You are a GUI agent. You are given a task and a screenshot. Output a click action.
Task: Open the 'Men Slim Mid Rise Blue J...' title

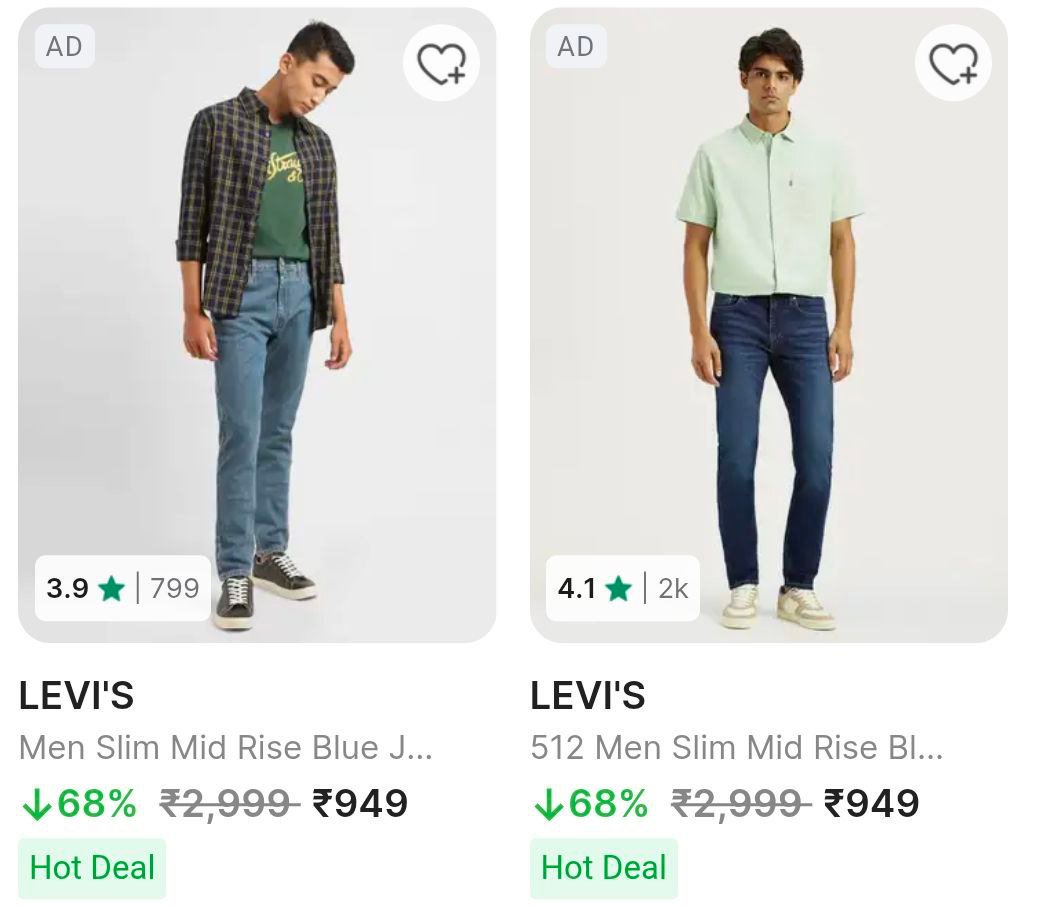(x=226, y=748)
